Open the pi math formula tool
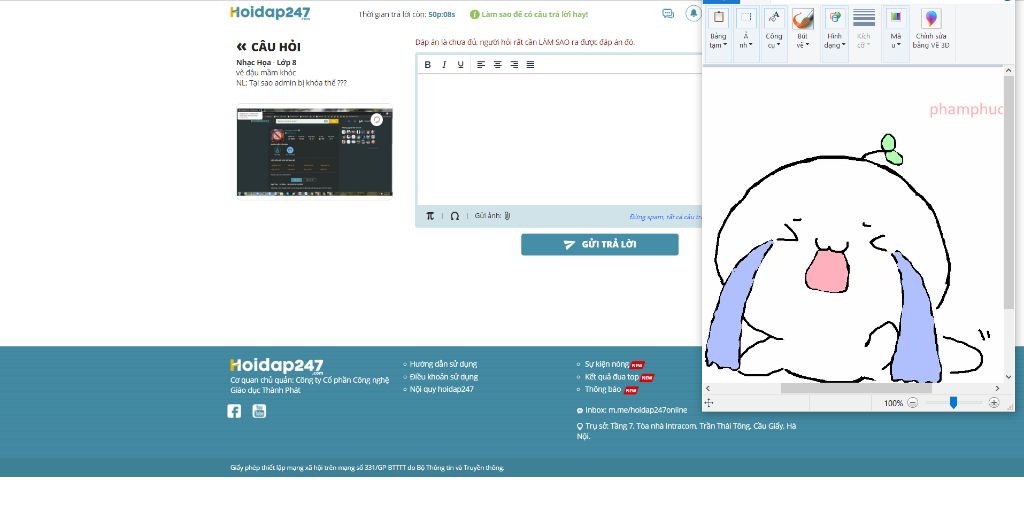Image resolution: width=1024 pixels, height=519 pixels. tap(430, 216)
